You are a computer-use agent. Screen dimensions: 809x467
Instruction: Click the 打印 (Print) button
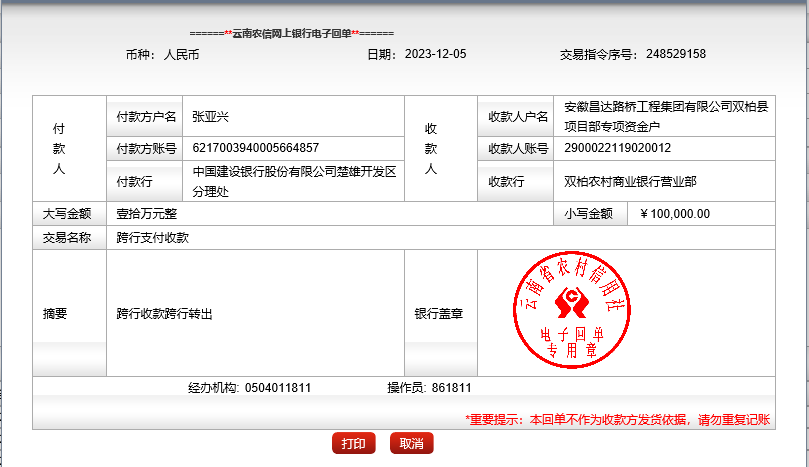(353, 444)
